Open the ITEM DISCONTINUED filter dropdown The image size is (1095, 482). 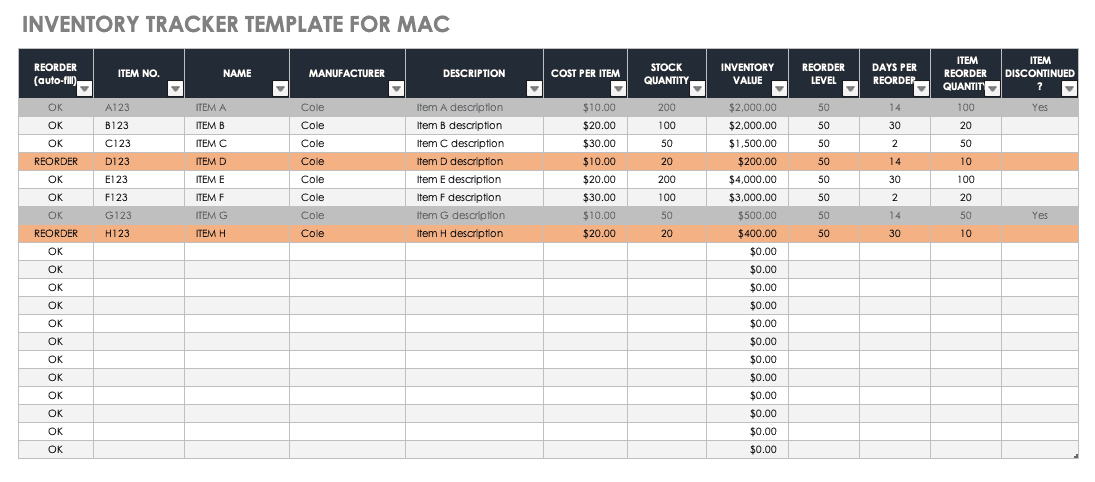tap(1069, 89)
